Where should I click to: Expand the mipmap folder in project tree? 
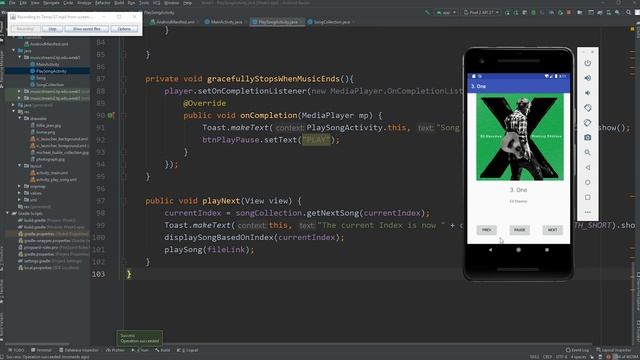coord(20,186)
